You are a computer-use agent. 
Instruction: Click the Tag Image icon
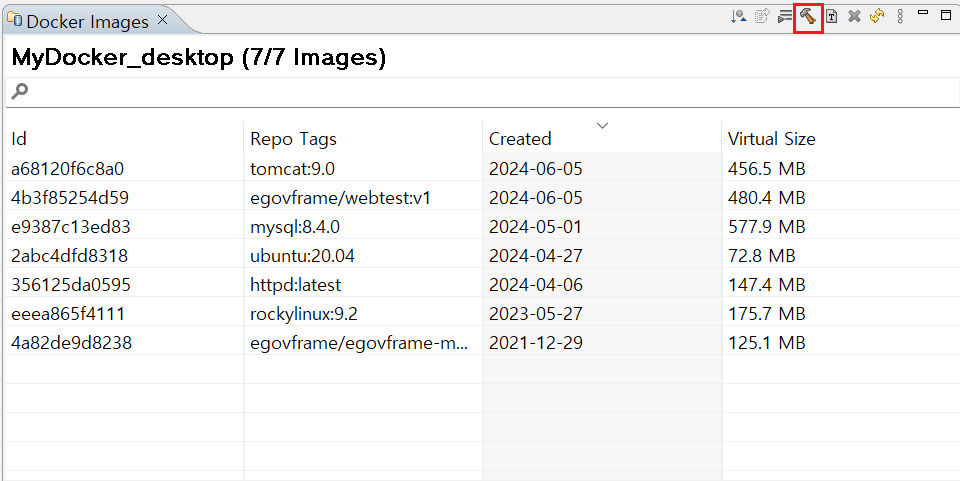831,16
